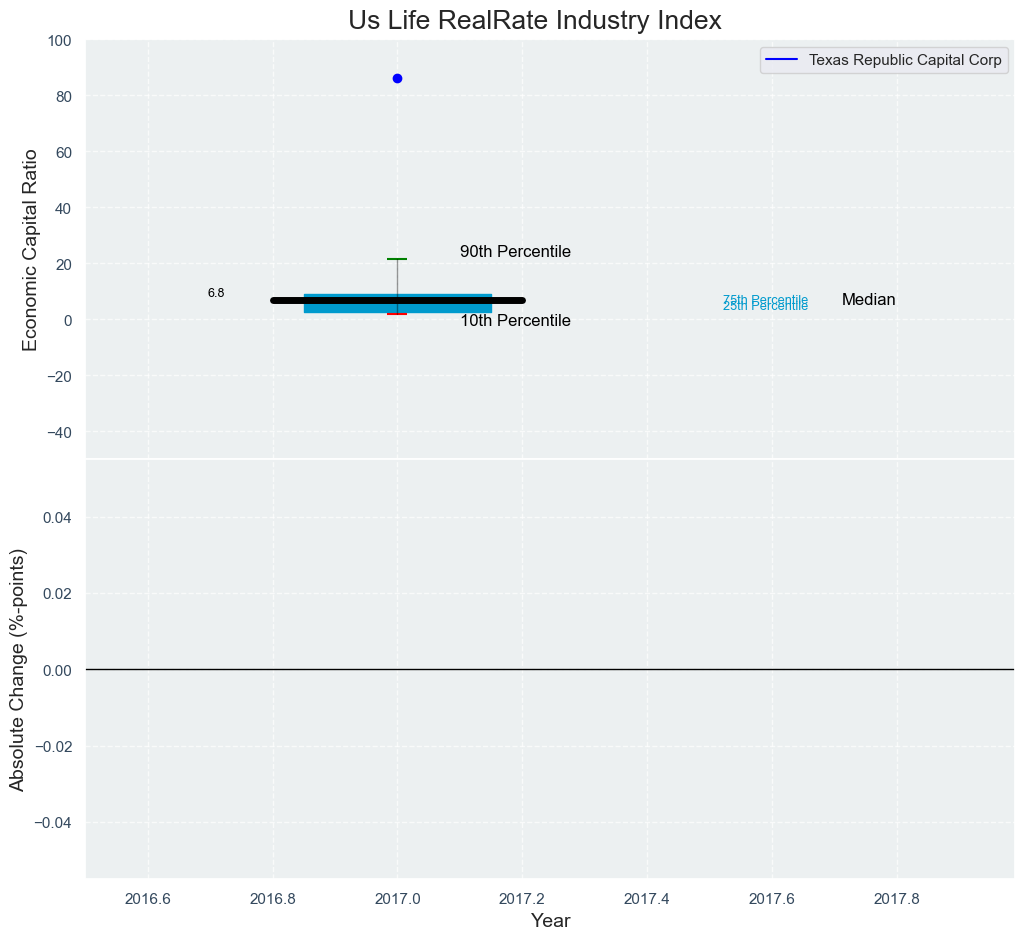Select the Texas Republic Capital Corp legend label
This screenshot has width=1025, height=940.
905,60
